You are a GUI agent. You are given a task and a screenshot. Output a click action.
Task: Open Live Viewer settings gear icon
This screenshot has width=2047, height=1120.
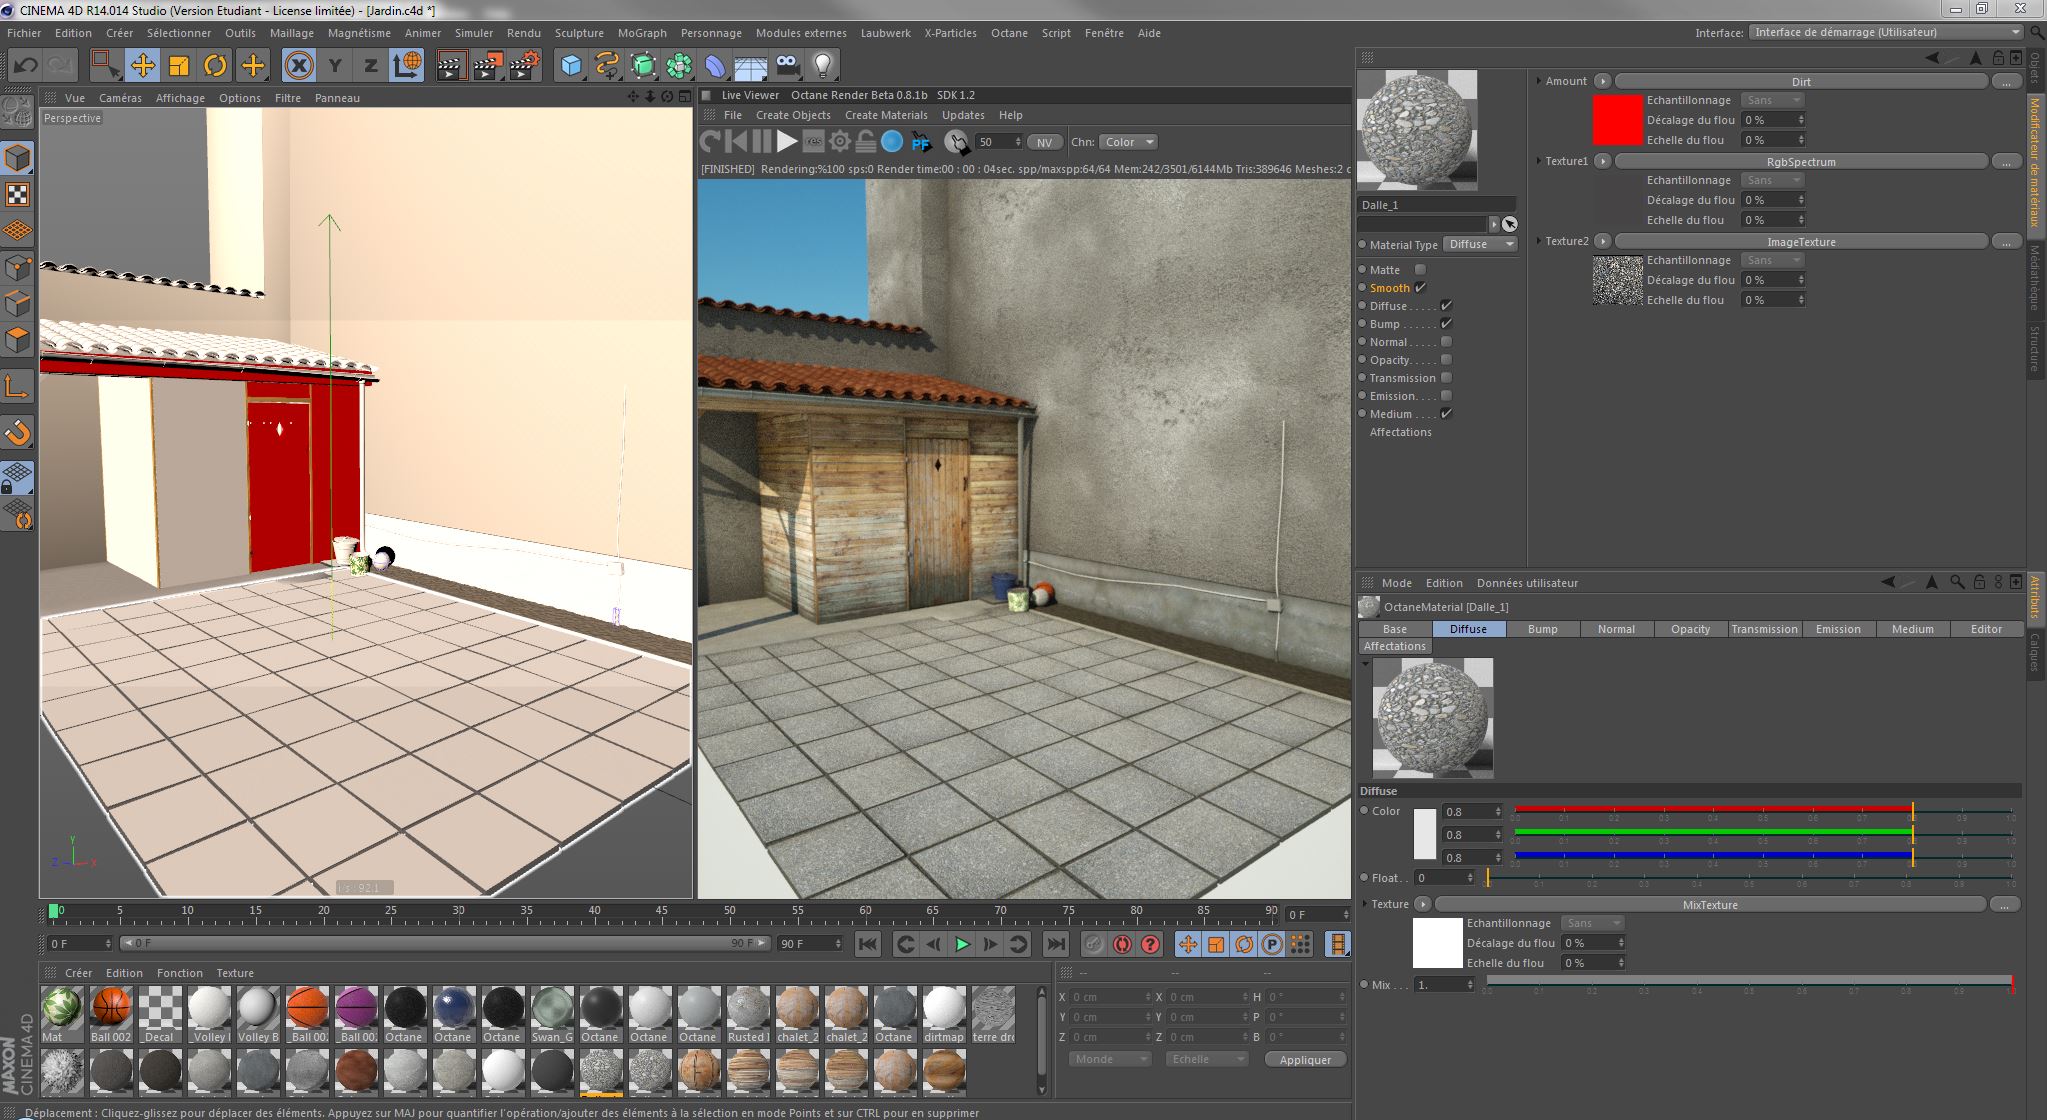840,142
